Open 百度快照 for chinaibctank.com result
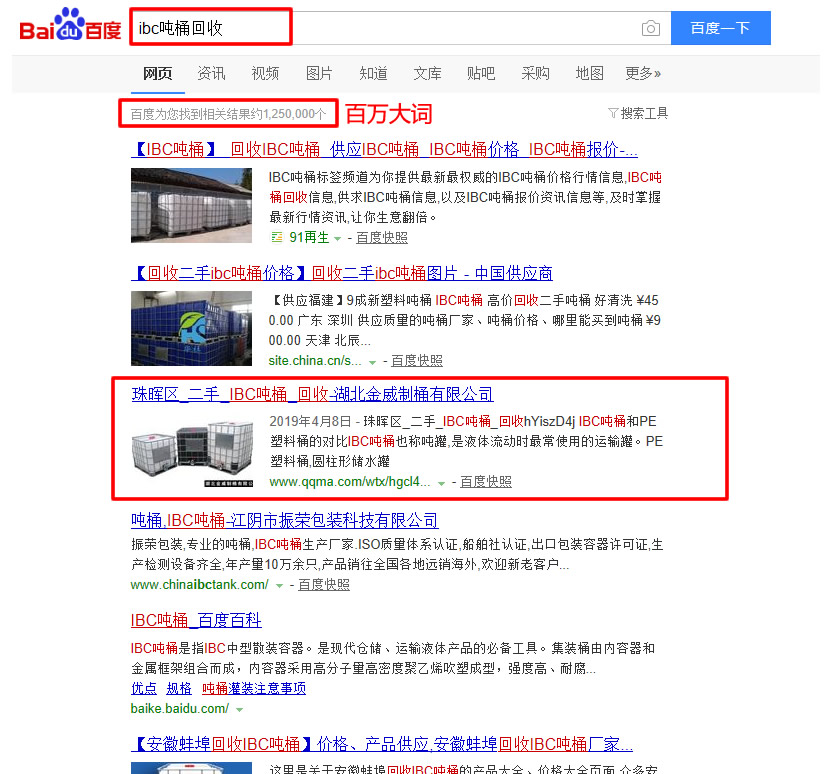Viewport: 828px width, 774px height. 324,584
